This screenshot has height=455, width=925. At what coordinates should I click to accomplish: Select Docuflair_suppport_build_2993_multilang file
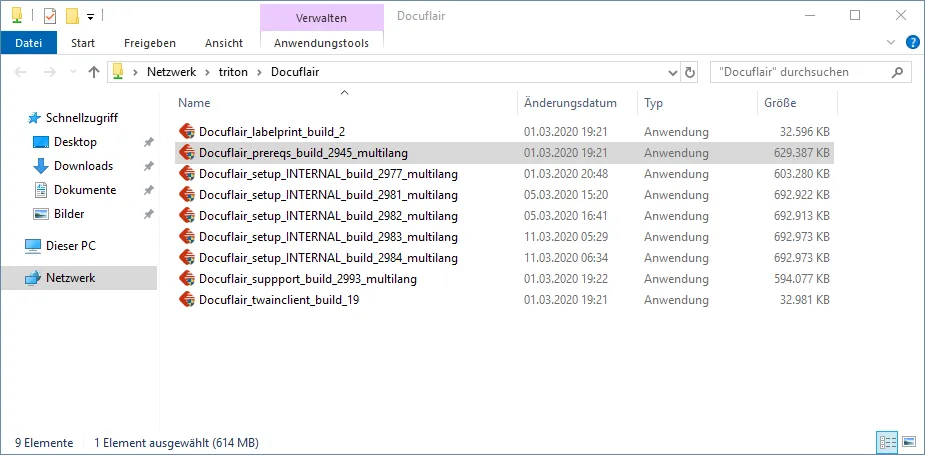click(x=307, y=279)
